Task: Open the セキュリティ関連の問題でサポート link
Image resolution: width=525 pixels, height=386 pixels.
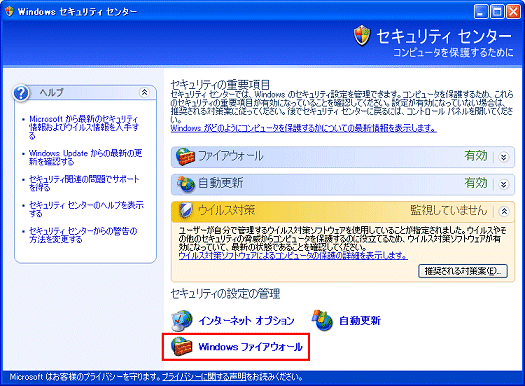Action: click(x=84, y=183)
